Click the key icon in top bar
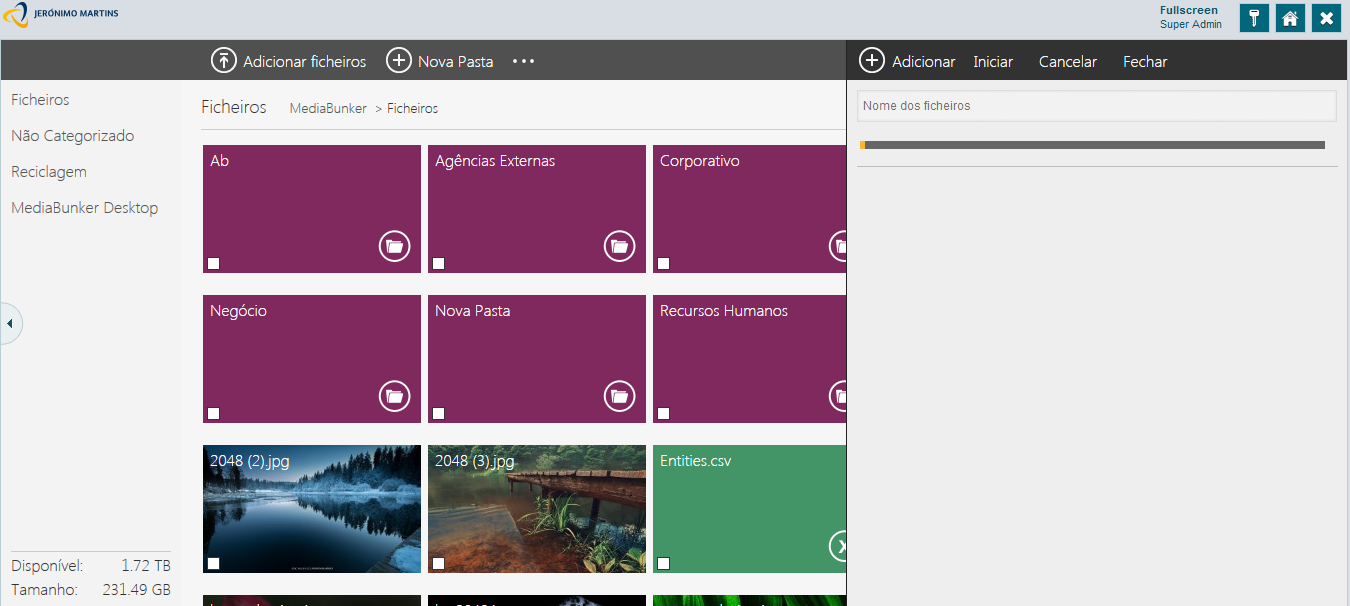 click(x=1254, y=18)
